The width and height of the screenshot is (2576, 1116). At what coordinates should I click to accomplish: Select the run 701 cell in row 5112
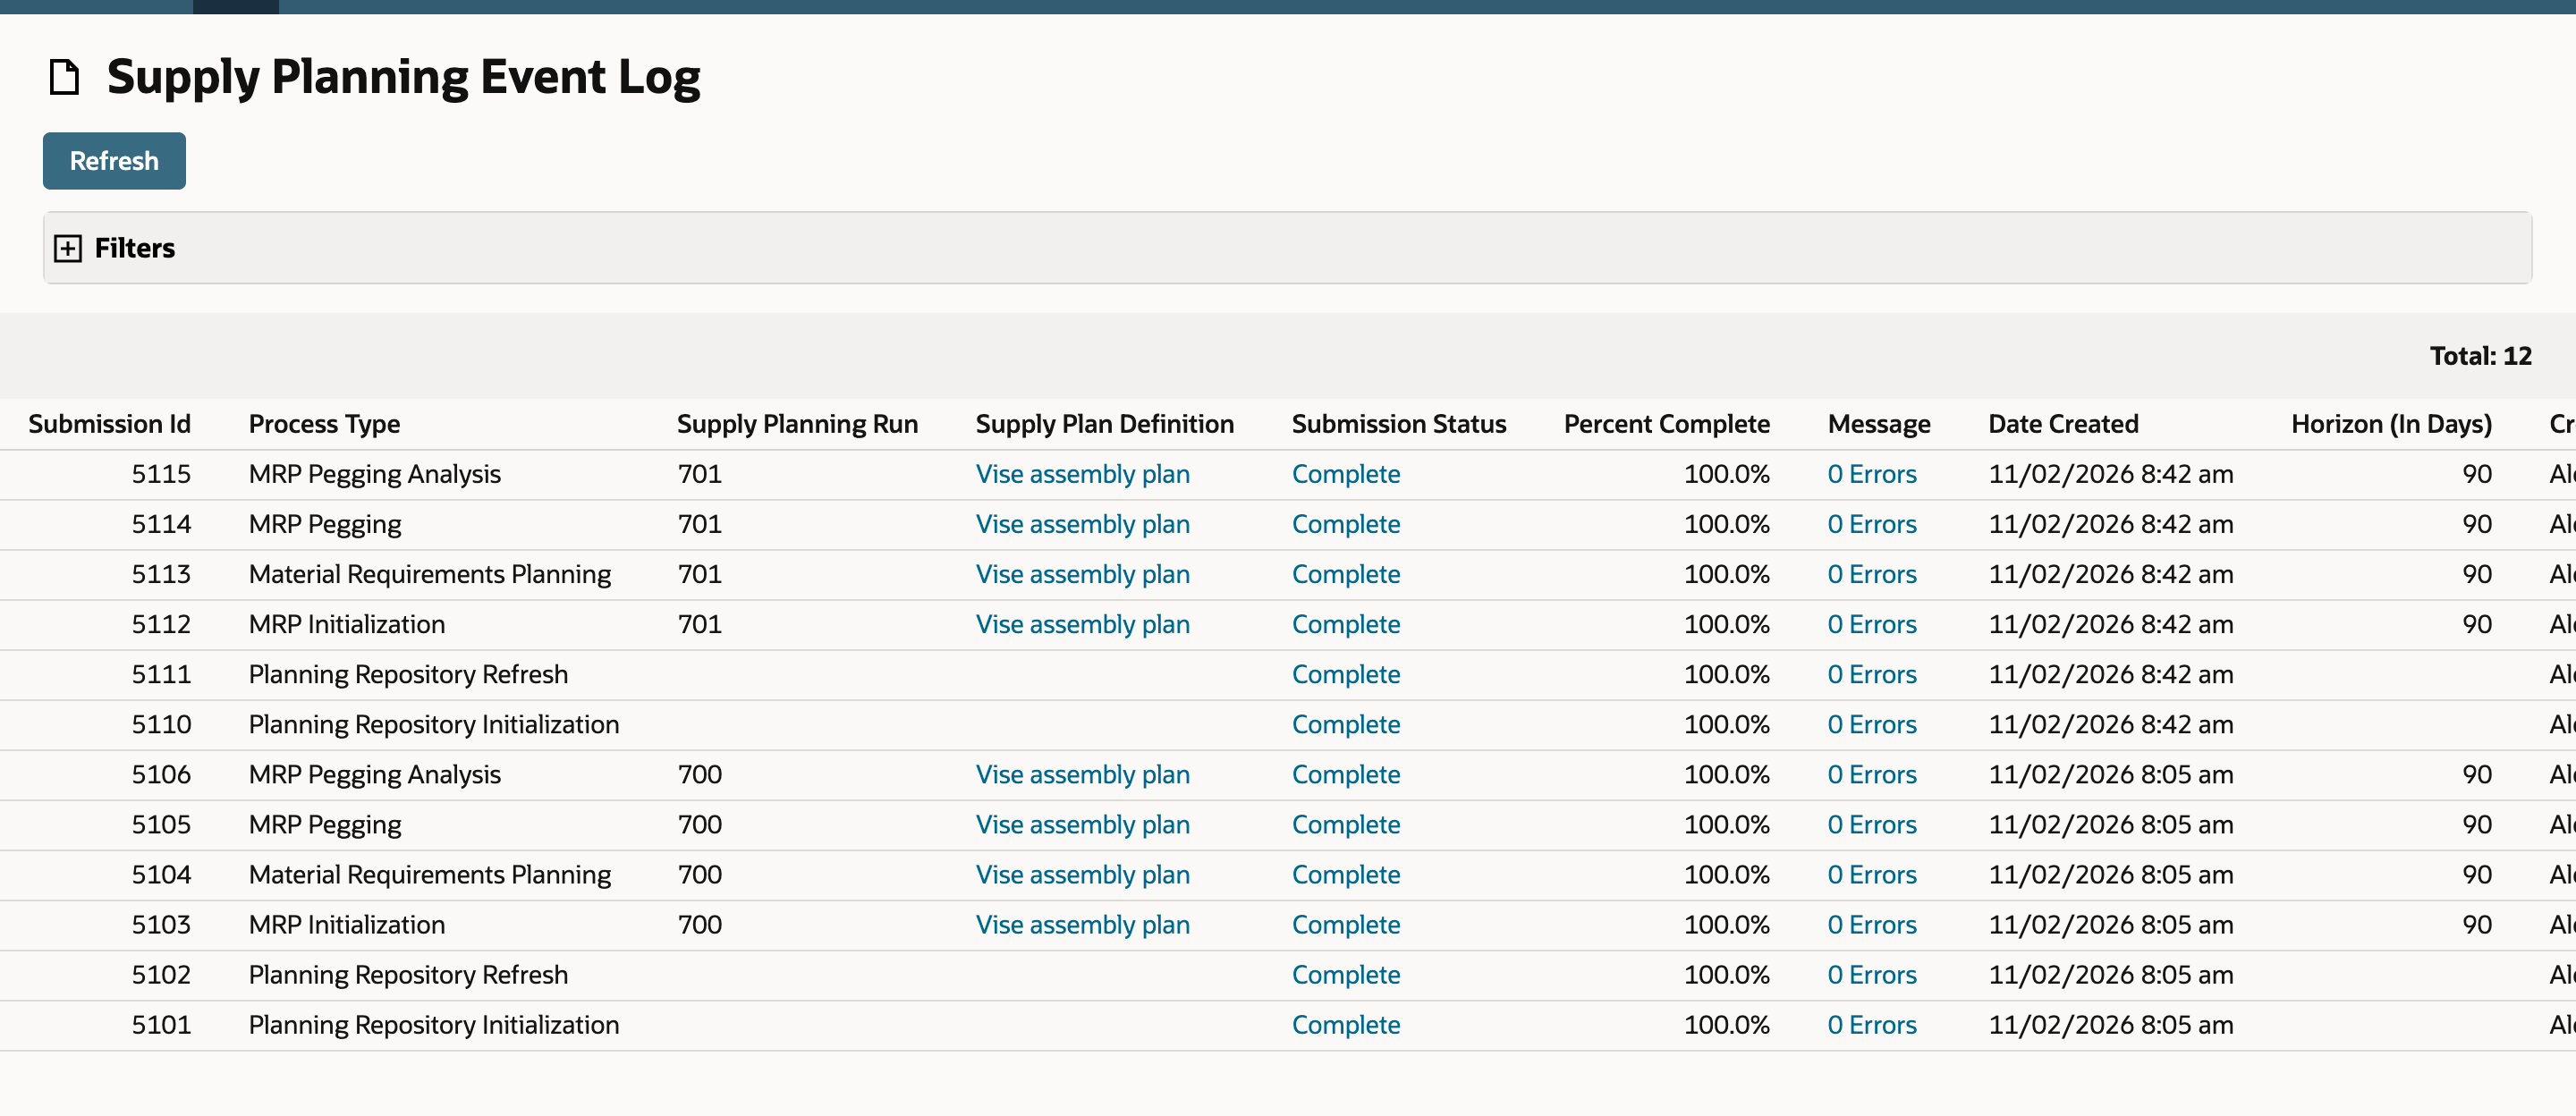coord(699,624)
